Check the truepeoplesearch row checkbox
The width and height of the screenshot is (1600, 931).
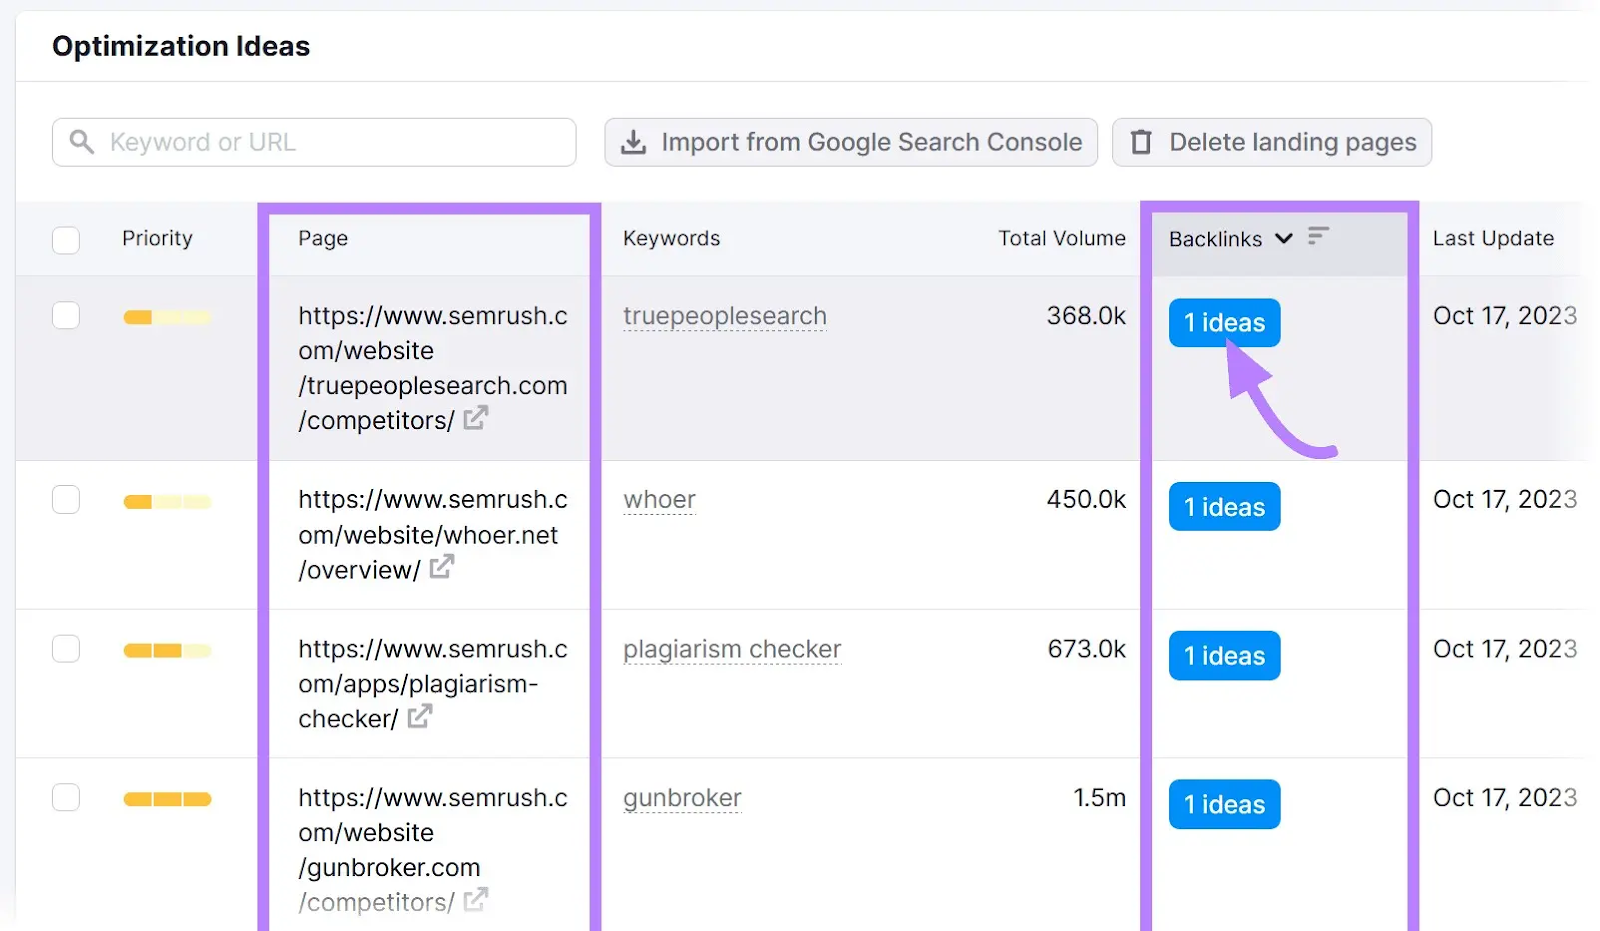click(x=65, y=315)
